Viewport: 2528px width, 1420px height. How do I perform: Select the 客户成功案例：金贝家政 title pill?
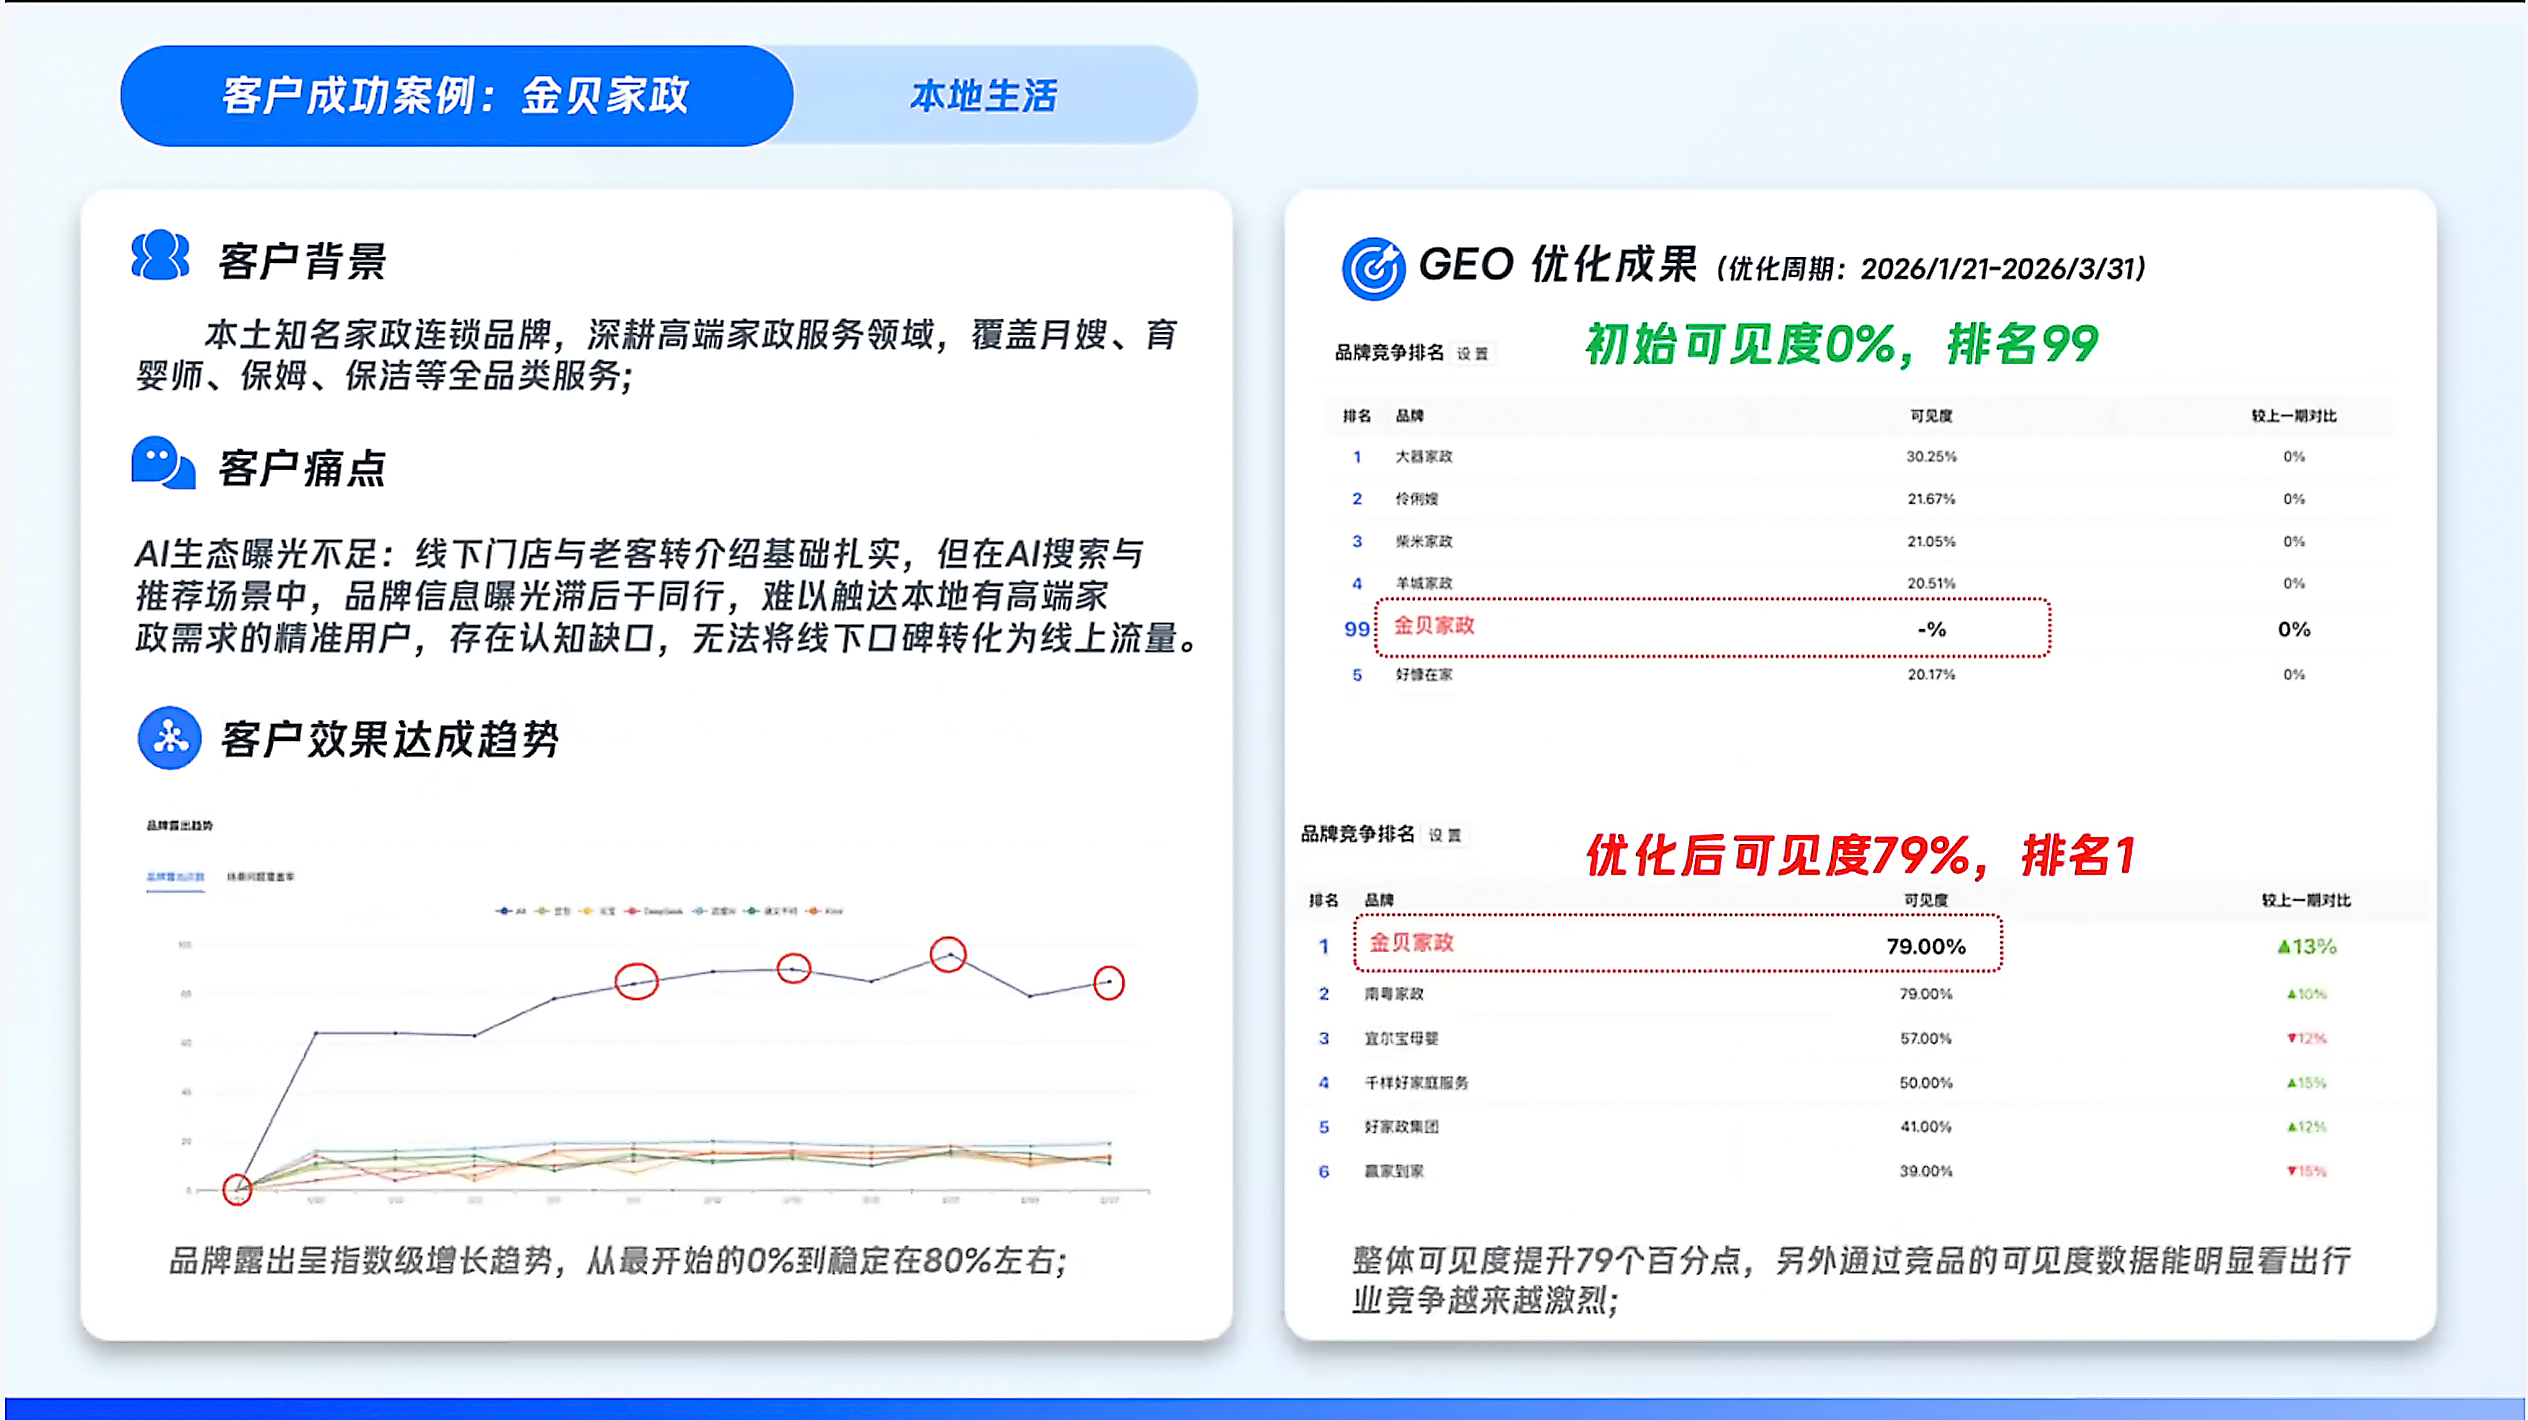(x=457, y=96)
